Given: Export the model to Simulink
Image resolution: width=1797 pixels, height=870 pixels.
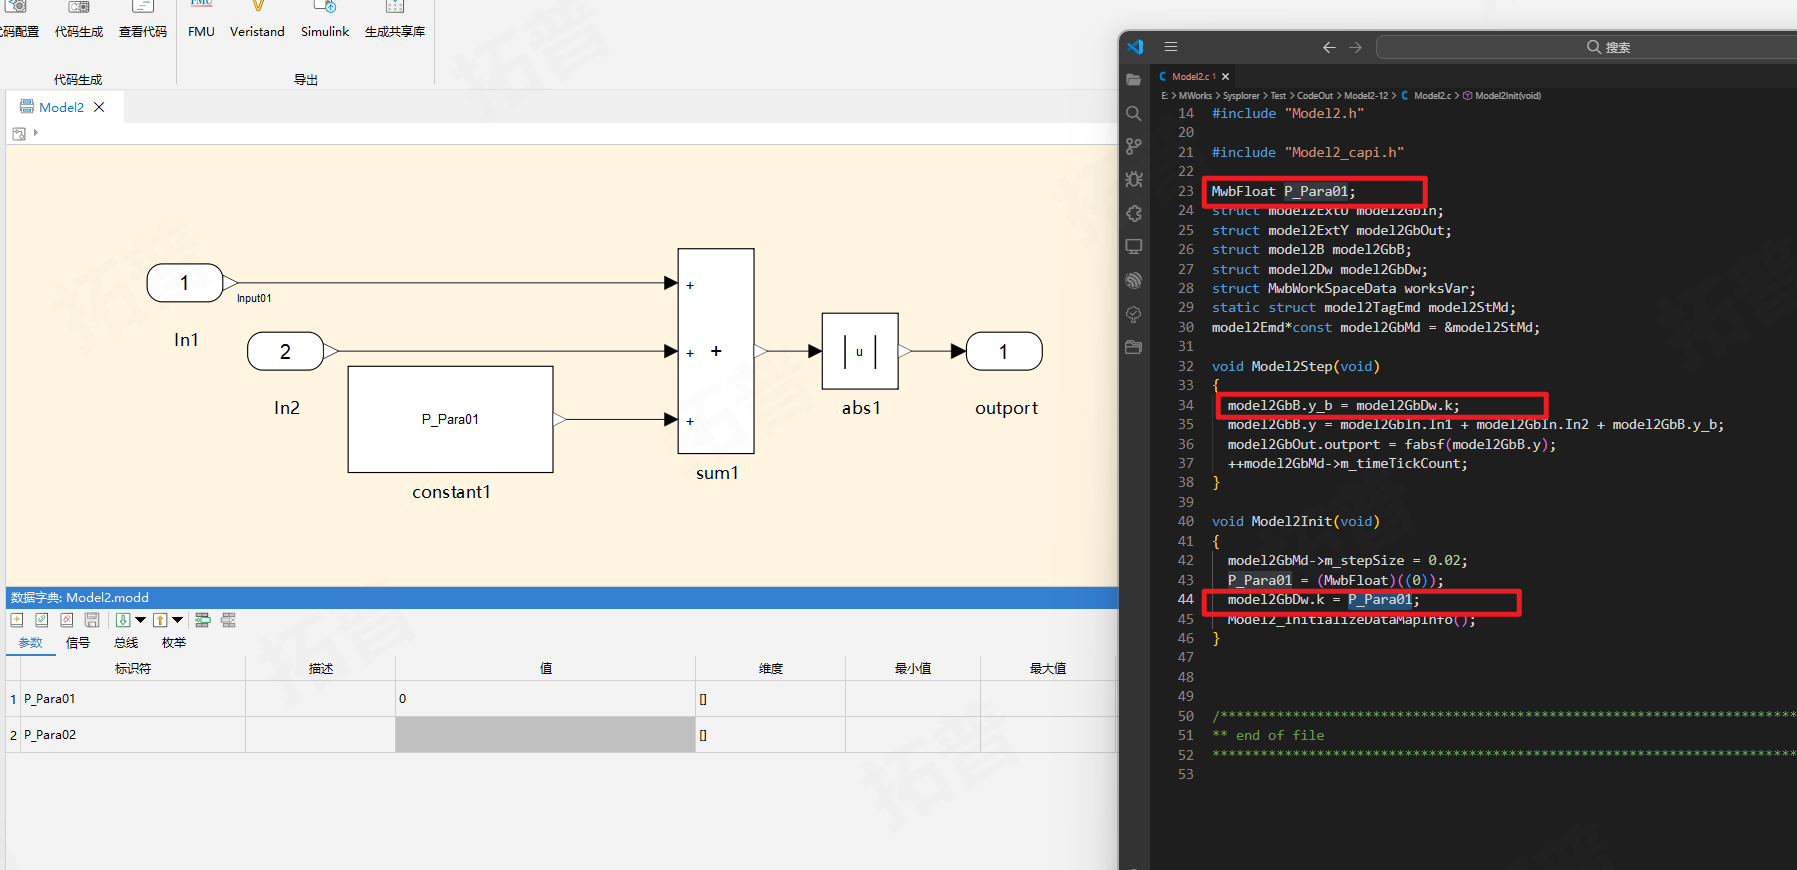Looking at the screenshot, I should (325, 20).
